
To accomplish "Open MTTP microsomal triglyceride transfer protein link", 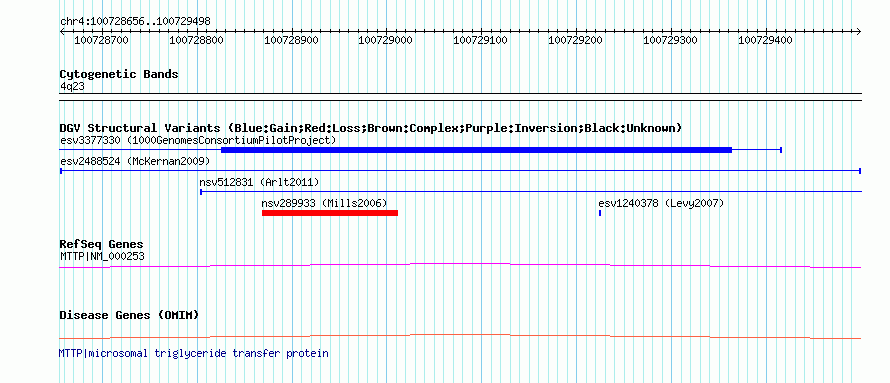I will click(x=194, y=353).
